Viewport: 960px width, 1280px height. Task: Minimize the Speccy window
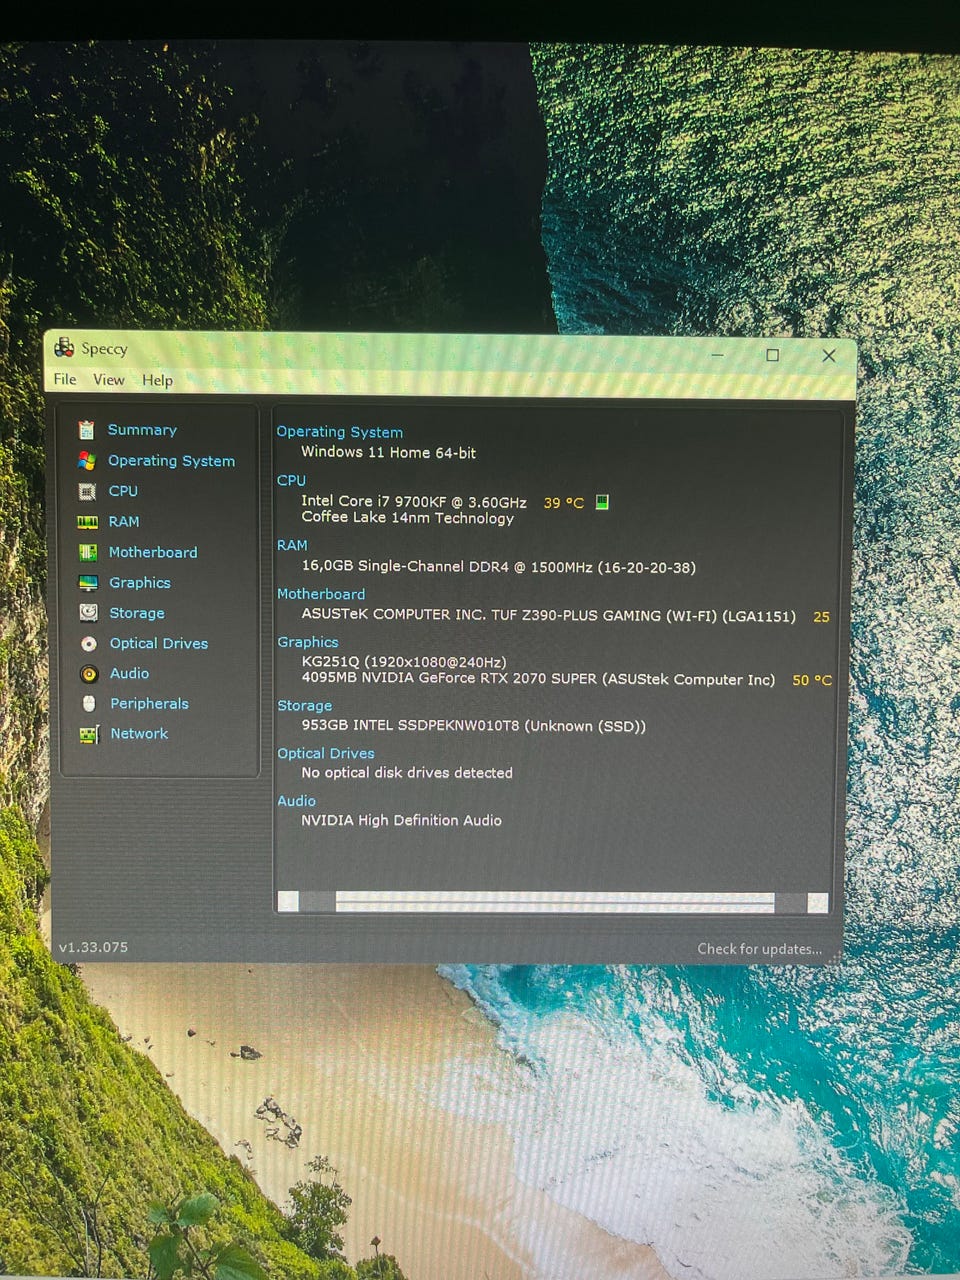coord(718,355)
